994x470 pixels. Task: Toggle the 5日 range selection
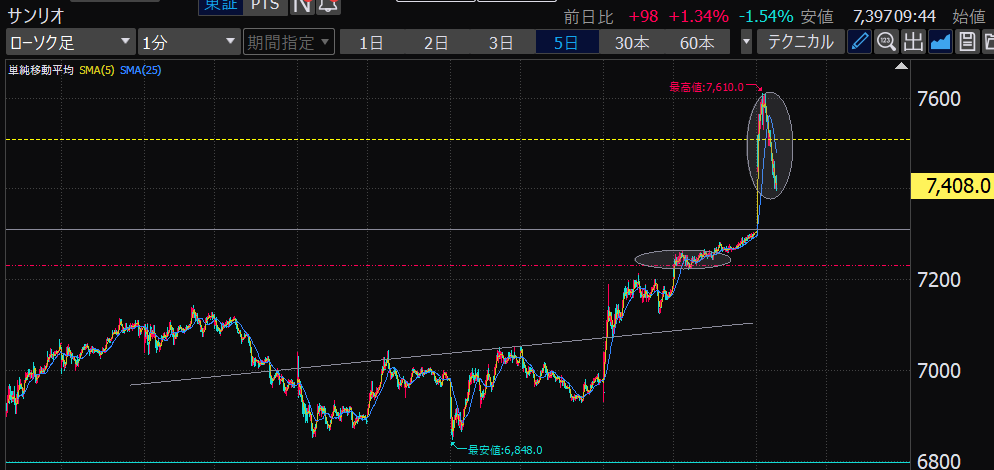(567, 42)
